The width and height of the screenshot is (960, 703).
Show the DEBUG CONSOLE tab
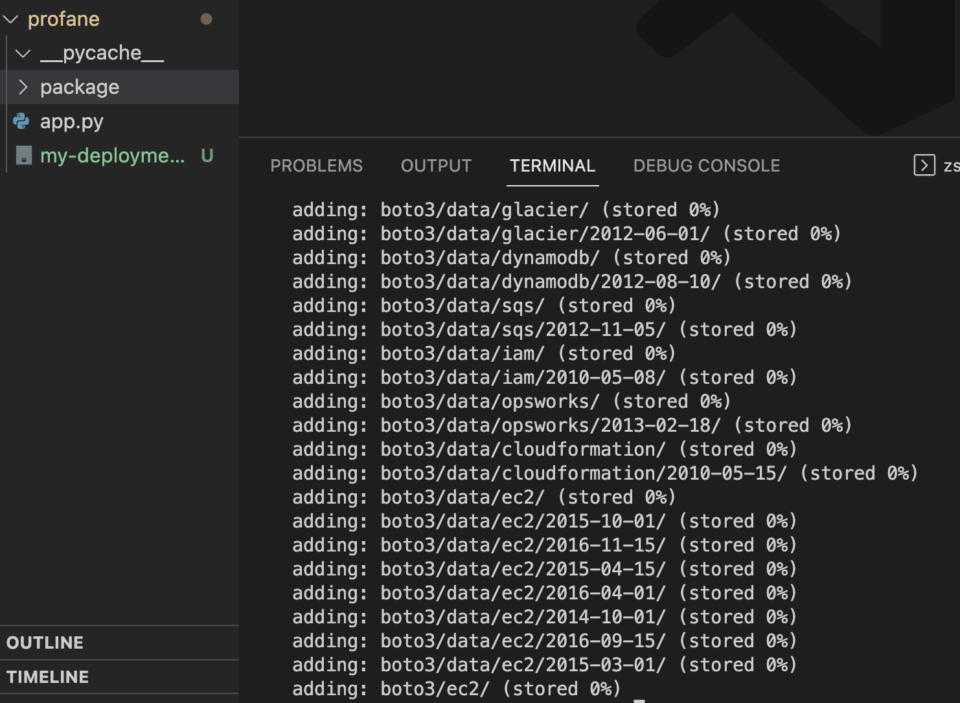[706, 166]
